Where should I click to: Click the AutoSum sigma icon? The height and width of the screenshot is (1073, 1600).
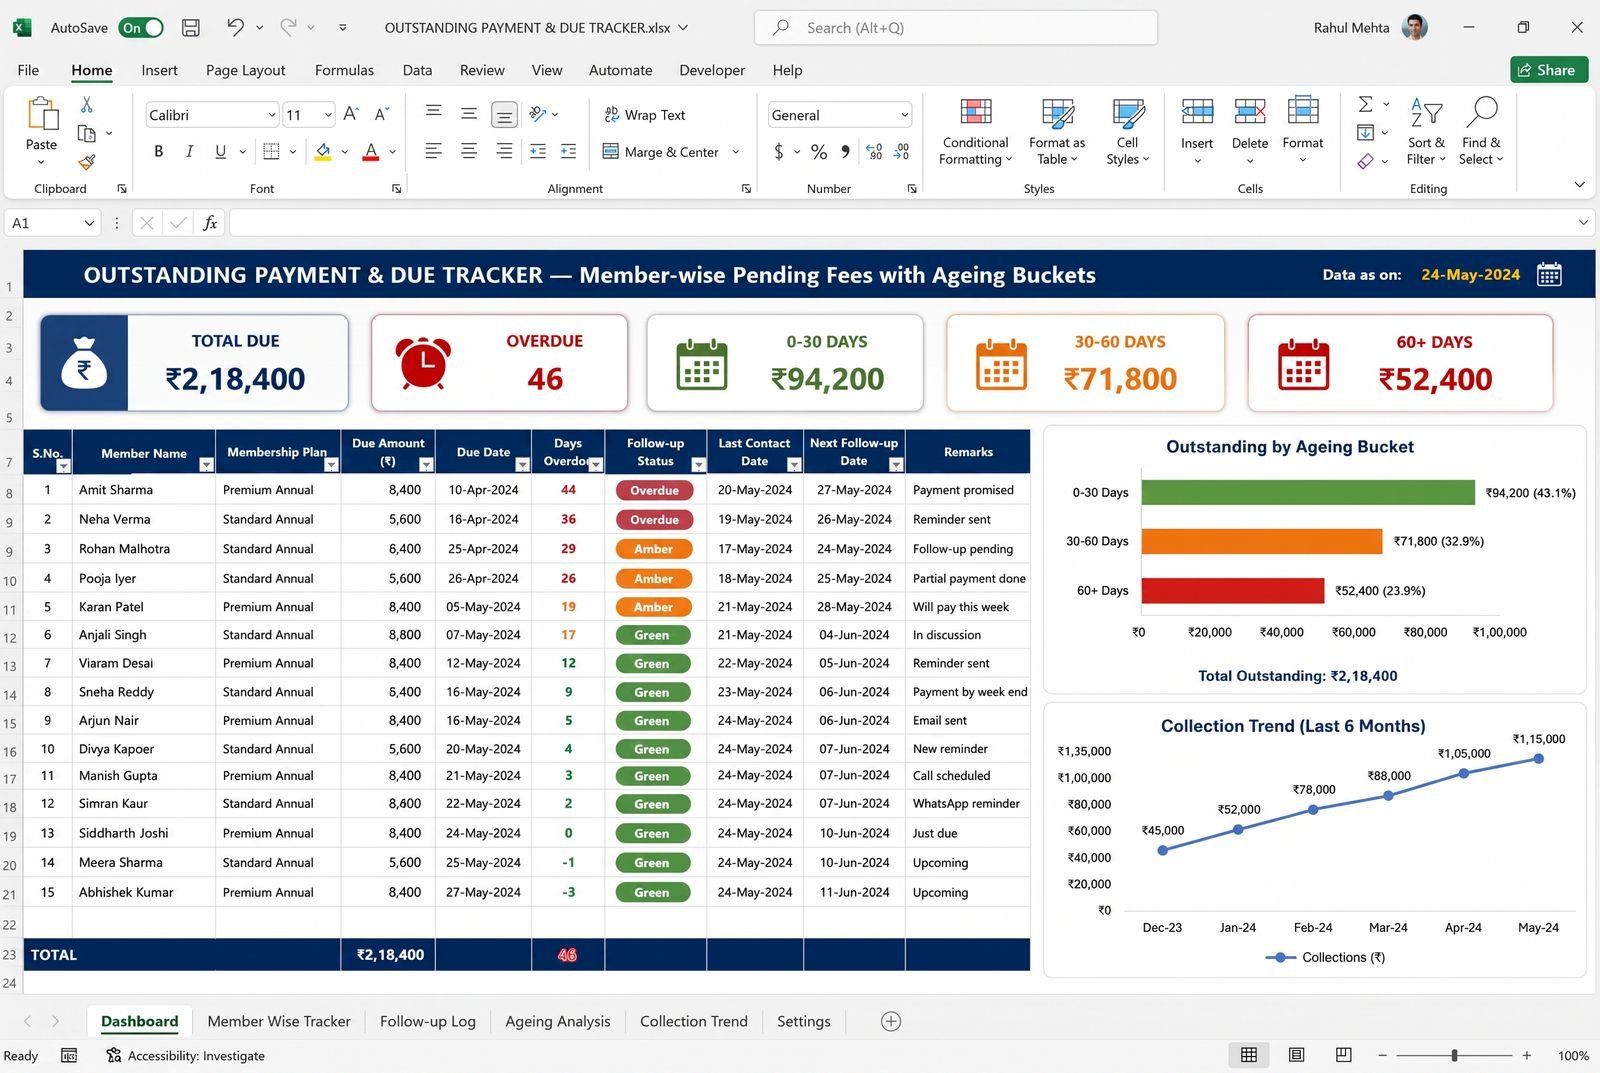point(1365,104)
